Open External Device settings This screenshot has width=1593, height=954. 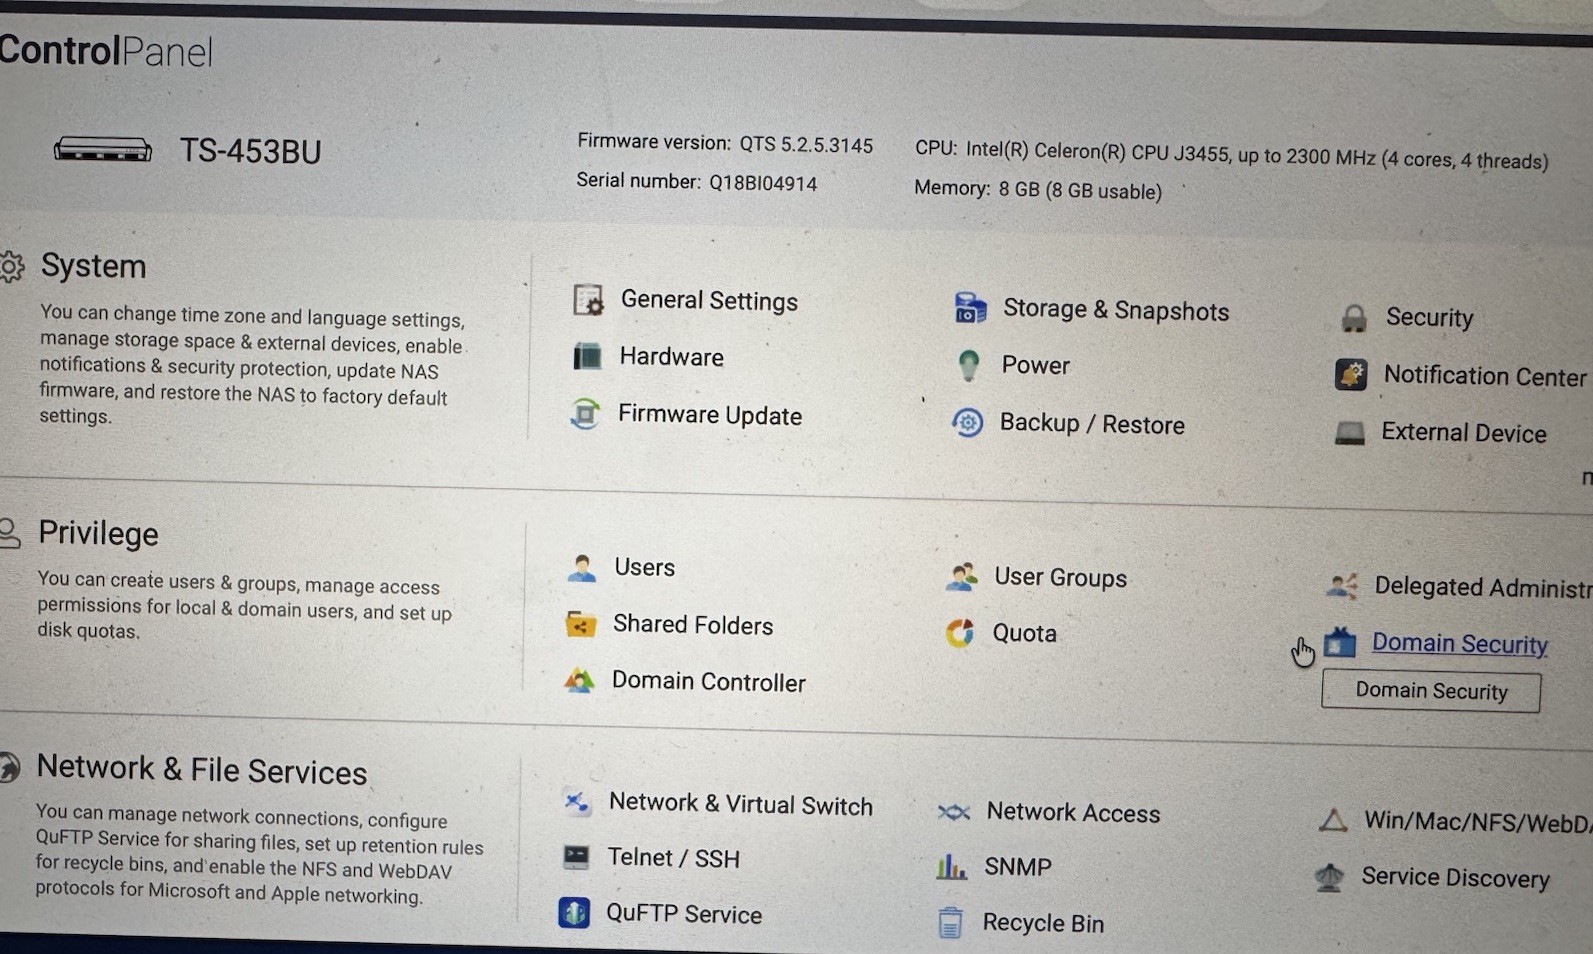coord(1464,433)
